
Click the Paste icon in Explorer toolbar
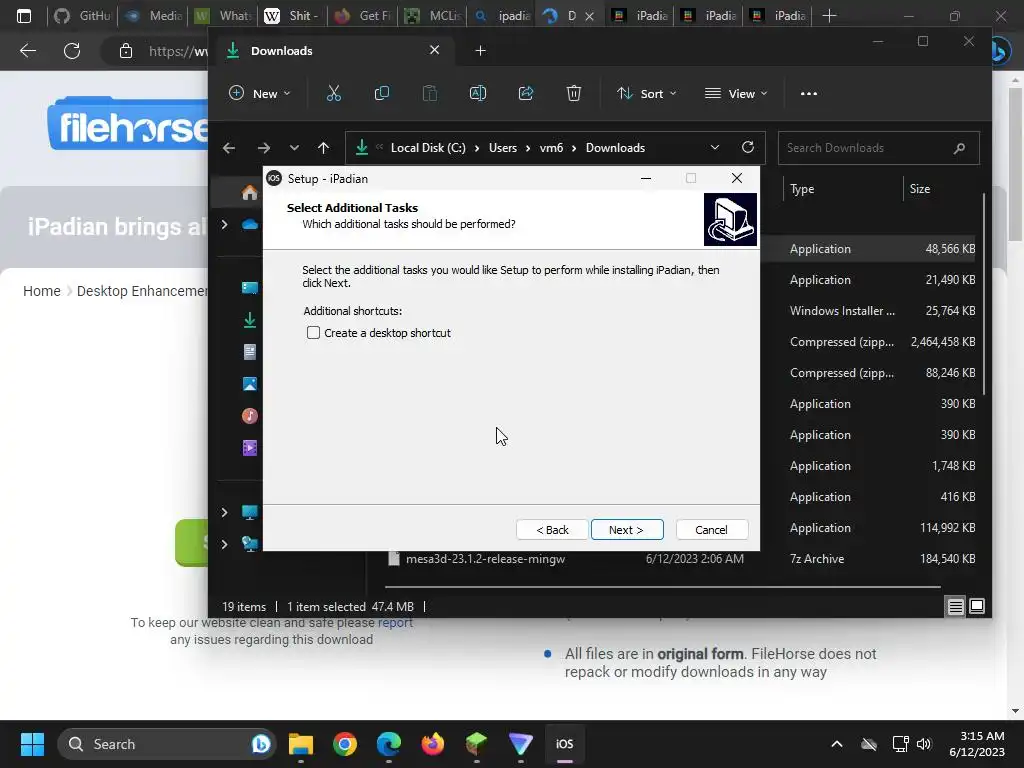click(430, 93)
